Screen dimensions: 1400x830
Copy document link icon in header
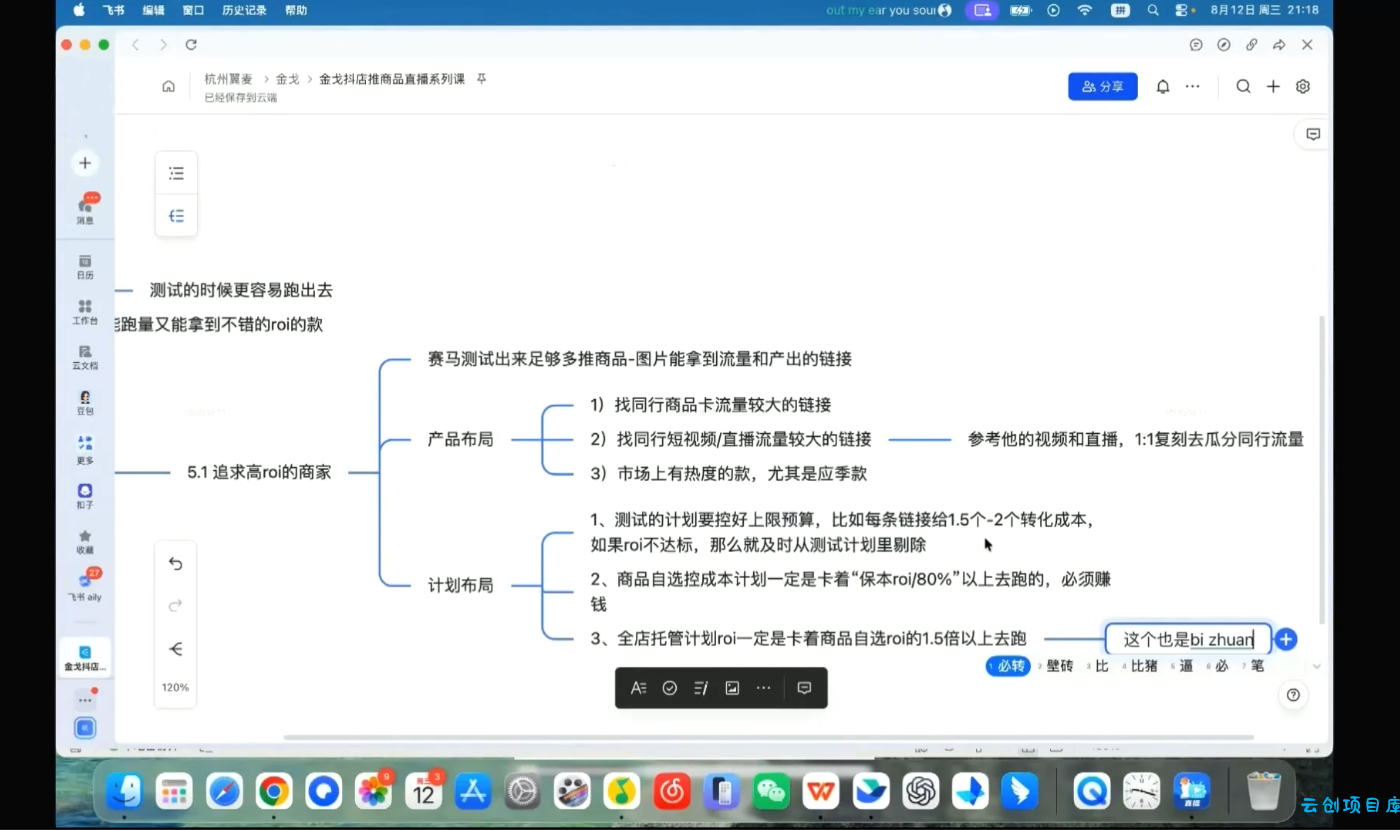click(1251, 45)
